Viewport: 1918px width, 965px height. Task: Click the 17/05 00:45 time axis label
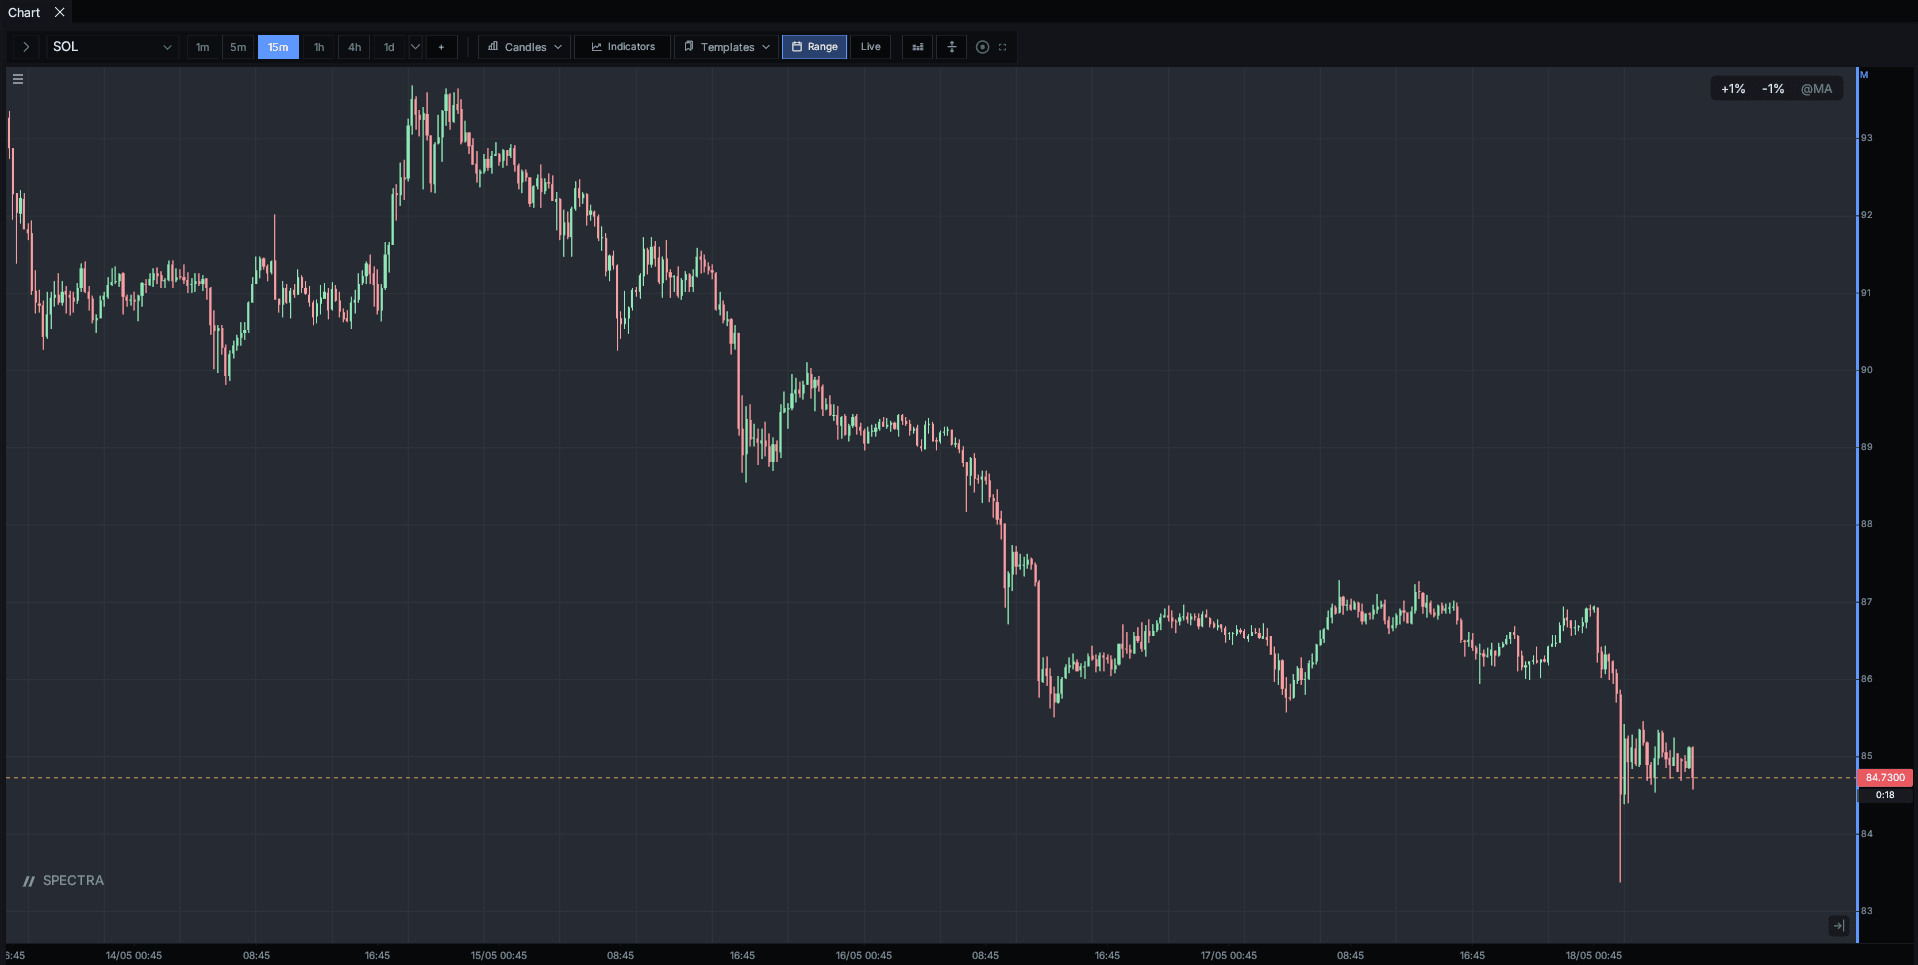click(1229, 956)
